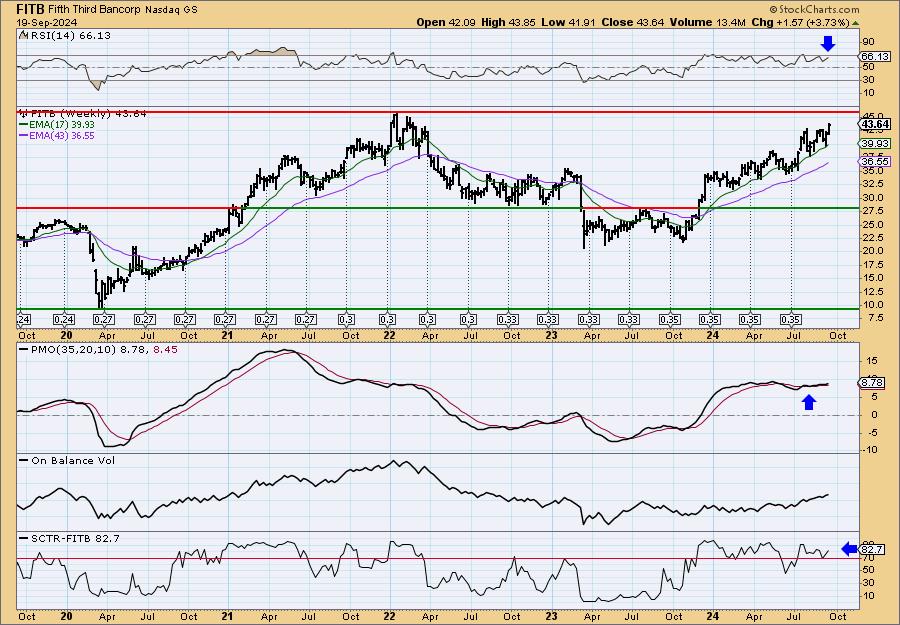This screenshot has width=900, height=625.
Task: Open the ©StockCharts.com attribution
Action: 814,9
